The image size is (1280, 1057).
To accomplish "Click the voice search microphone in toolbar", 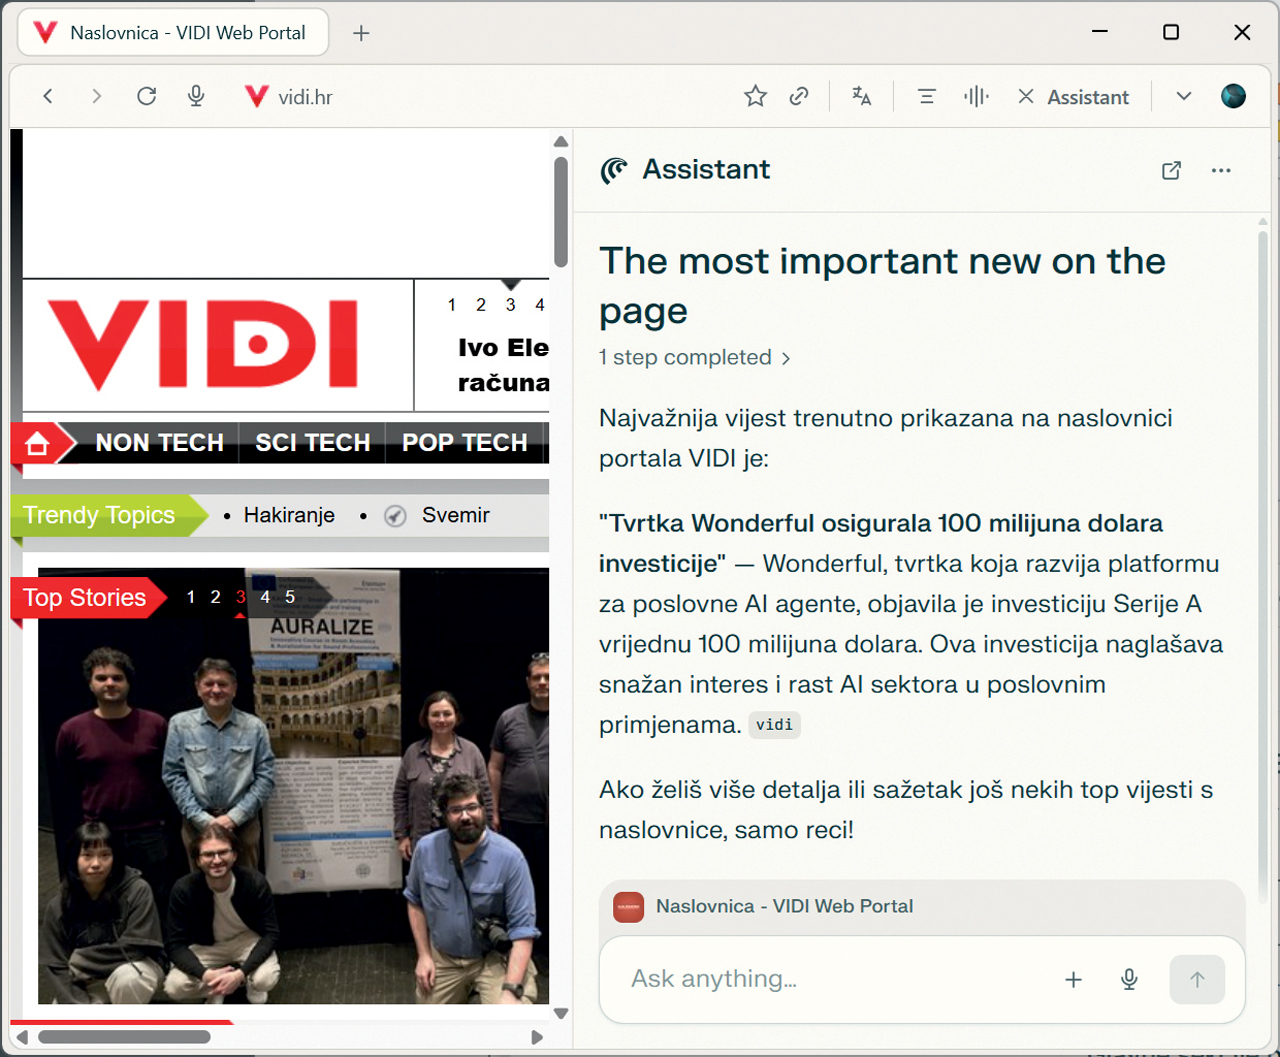I will pos(196,96).
